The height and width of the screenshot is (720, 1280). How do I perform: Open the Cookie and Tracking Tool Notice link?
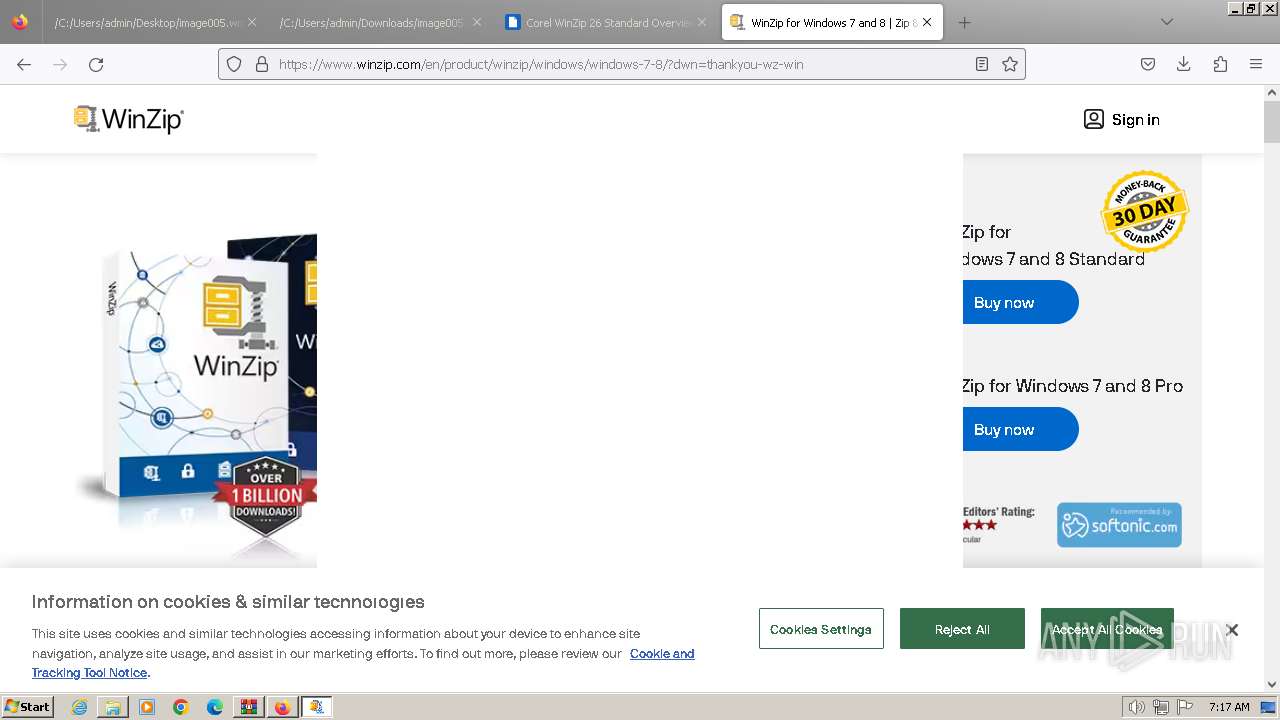(x=363, y=663)
